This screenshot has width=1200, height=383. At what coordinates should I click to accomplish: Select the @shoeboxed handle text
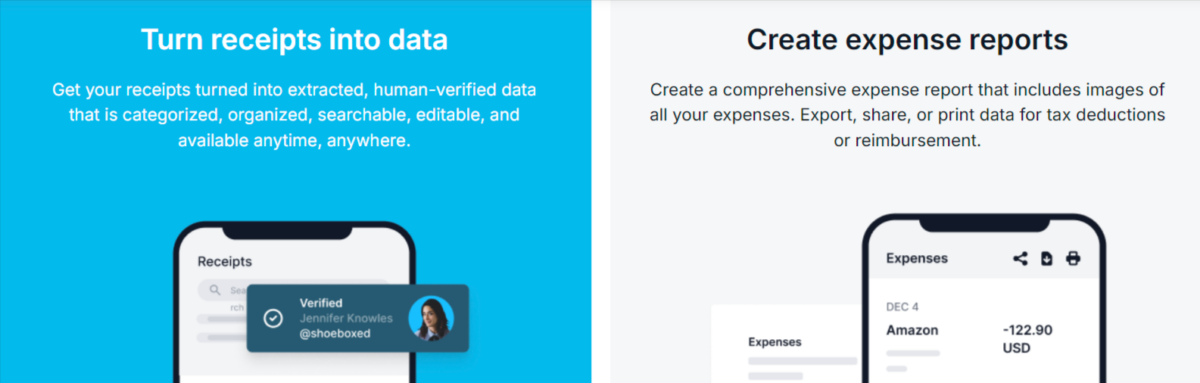click(x=334, y=333)
